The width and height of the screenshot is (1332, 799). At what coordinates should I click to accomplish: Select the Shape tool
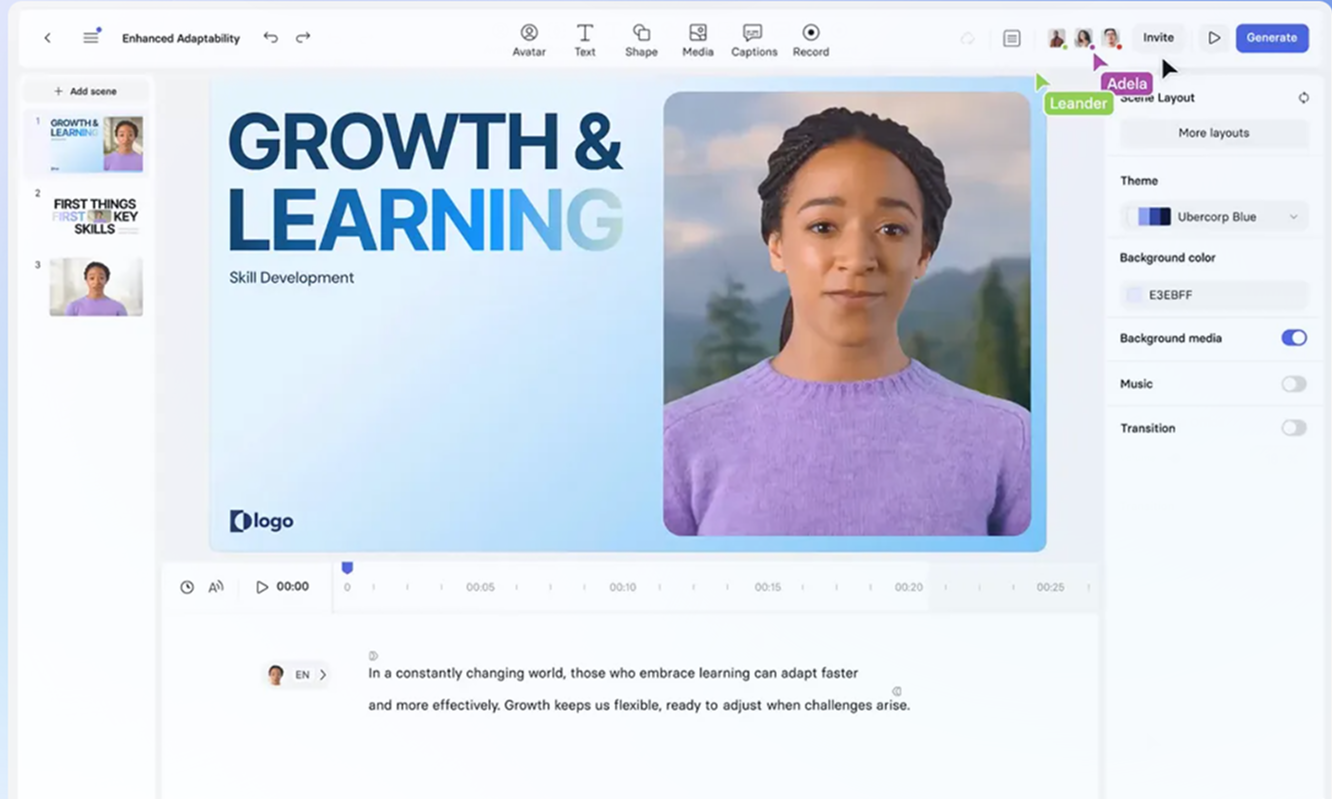[641, 41]
